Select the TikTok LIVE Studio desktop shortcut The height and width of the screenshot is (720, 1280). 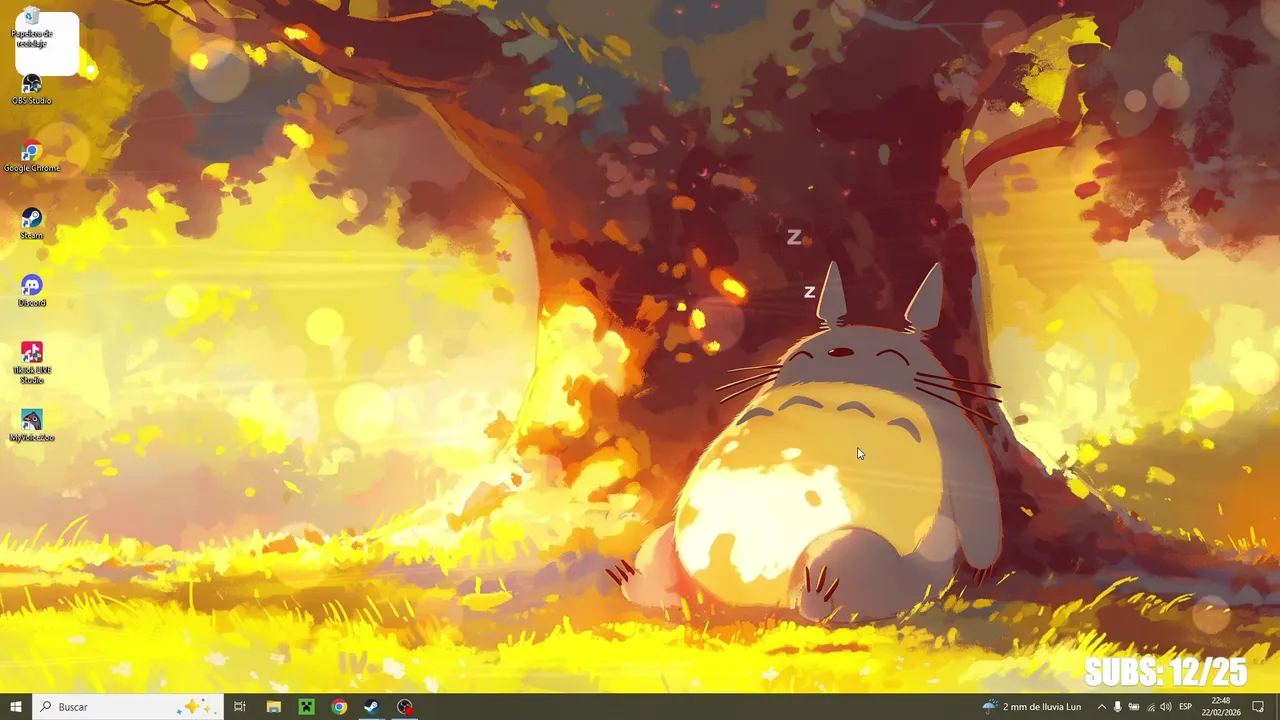(32, 362)
